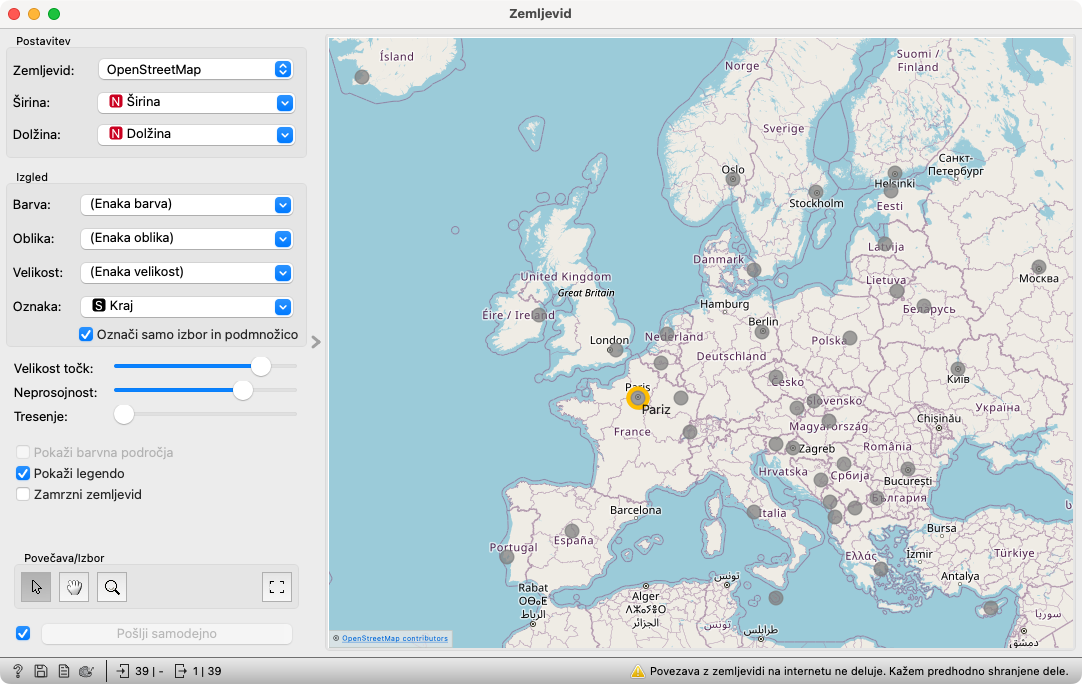Collapse the left control panel arrow
This screenshot has height=684, width=1082.
click(x=316, y=342)
